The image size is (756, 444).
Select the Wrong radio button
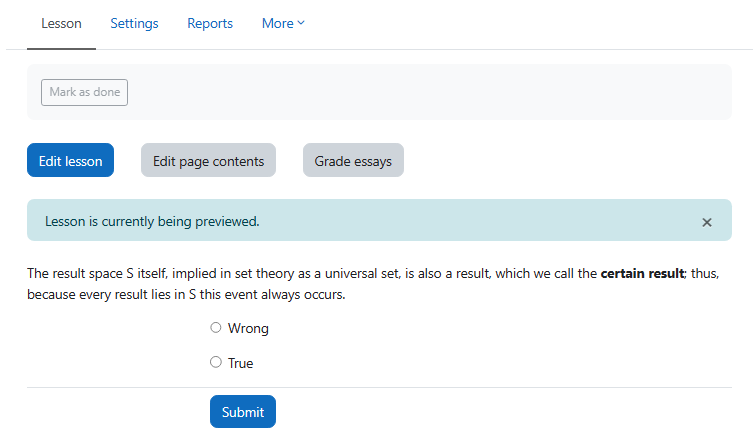(x=216, y=327)
